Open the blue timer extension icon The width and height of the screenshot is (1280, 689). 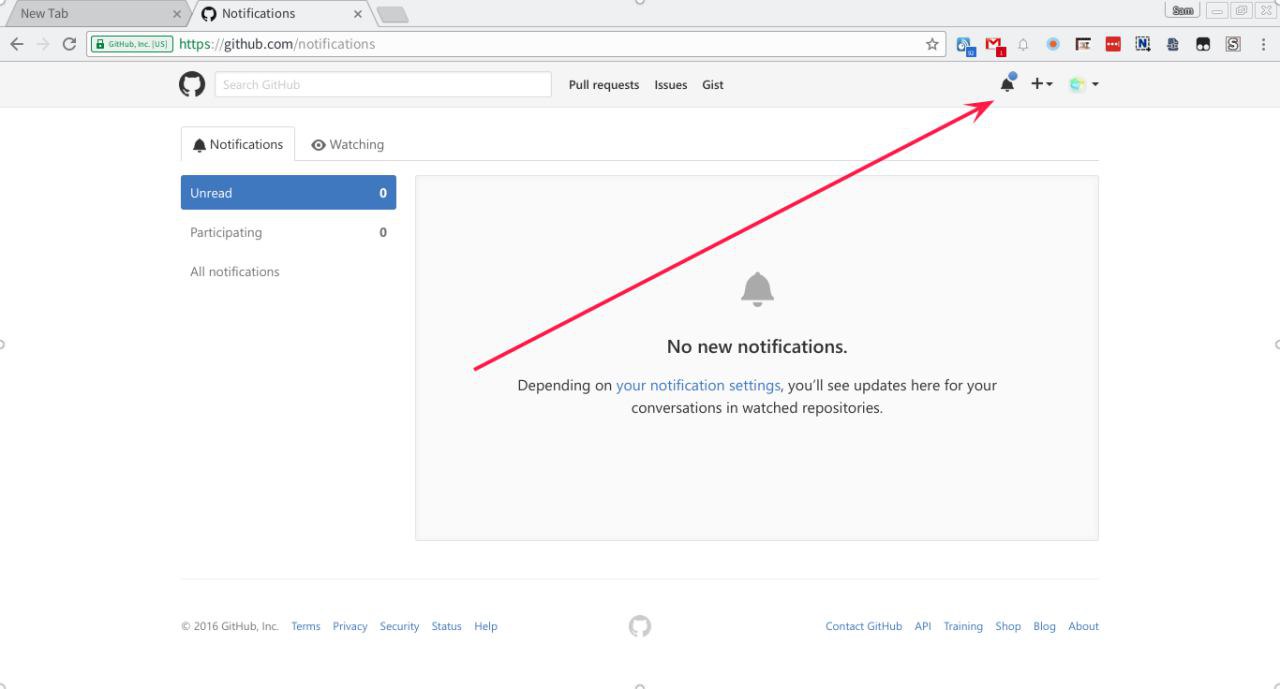tap(965, 45)
